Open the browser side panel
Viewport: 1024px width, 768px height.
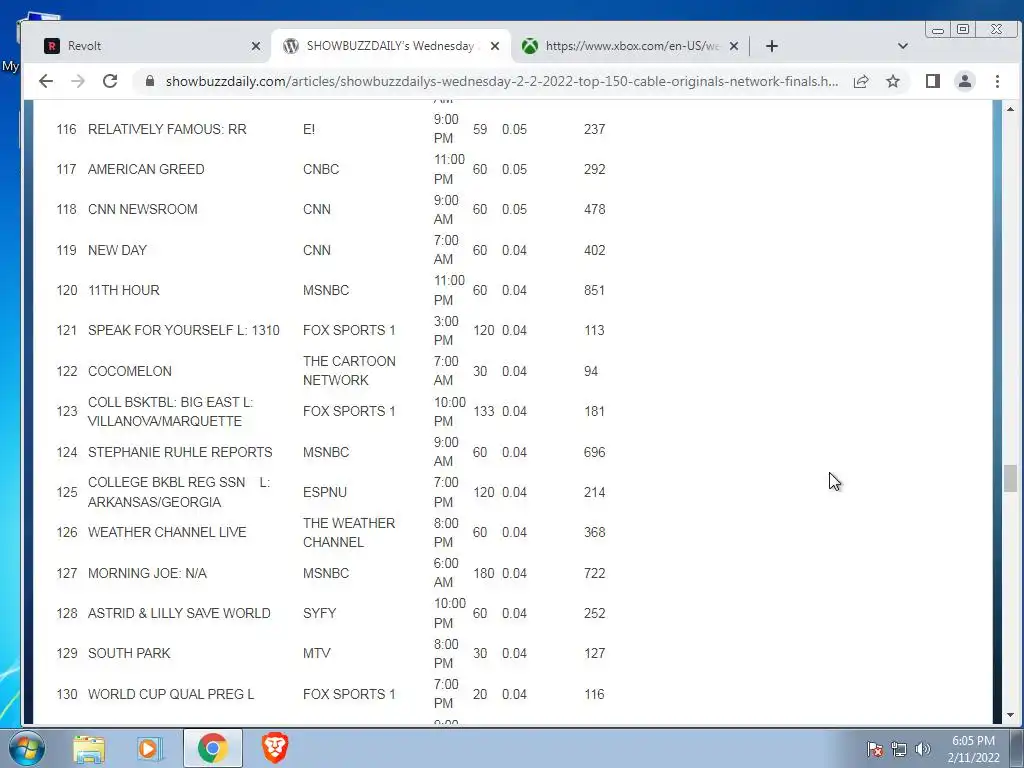[x=933, y=81]
